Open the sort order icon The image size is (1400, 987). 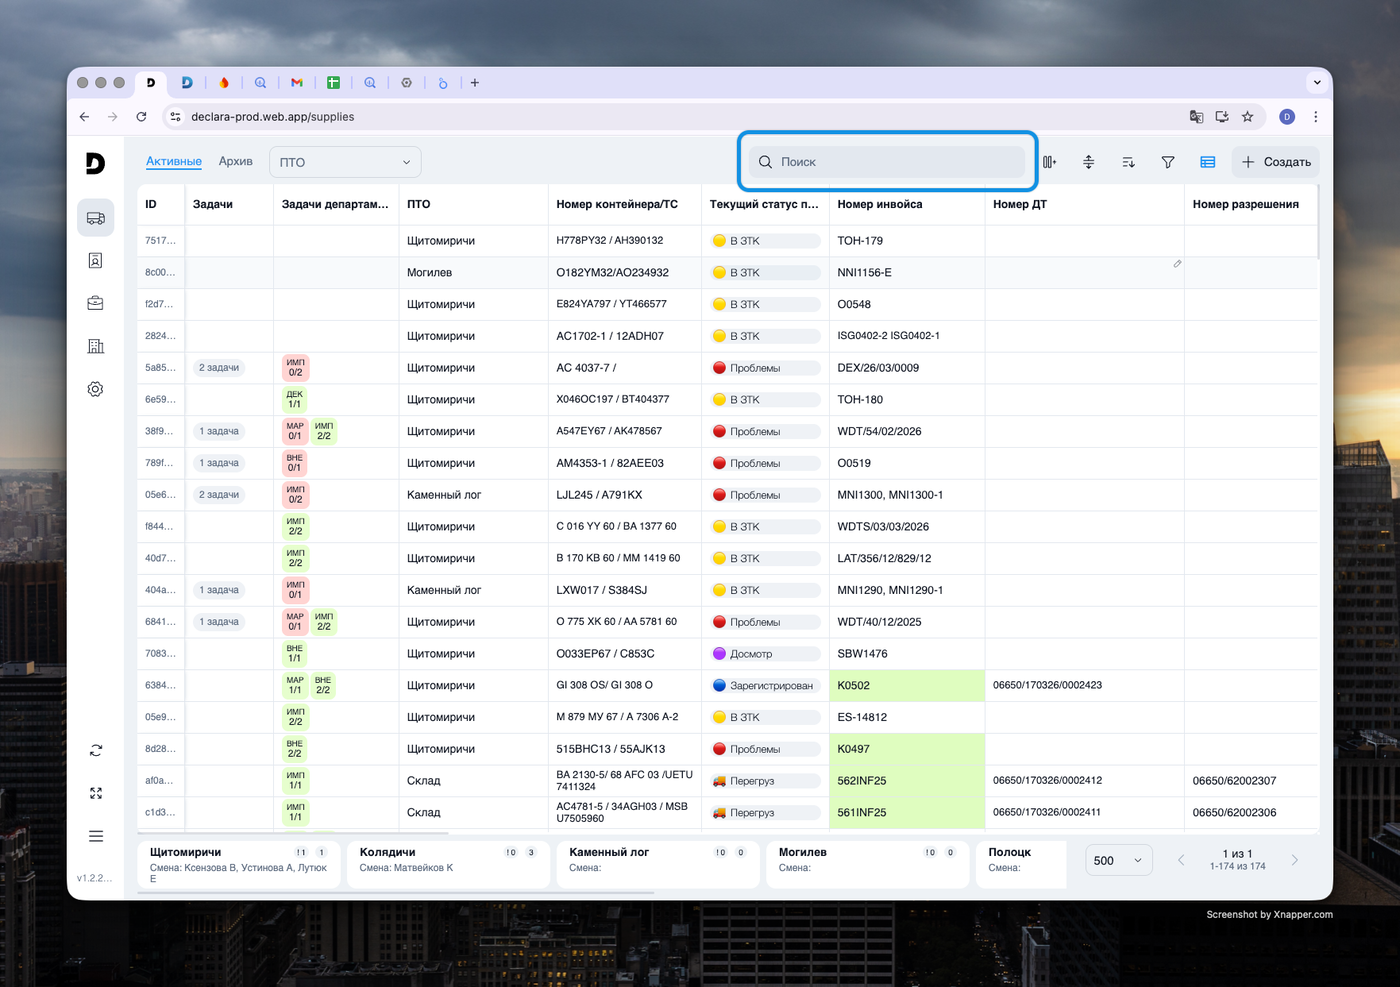click(1128, 162)
